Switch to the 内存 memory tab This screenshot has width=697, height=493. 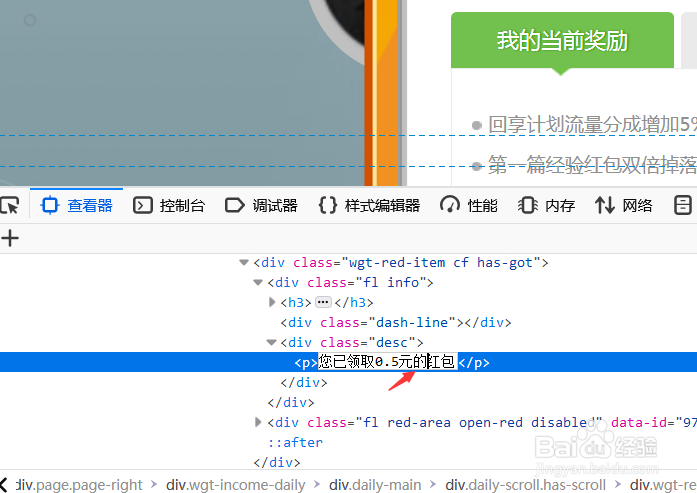tap(546, 205)
